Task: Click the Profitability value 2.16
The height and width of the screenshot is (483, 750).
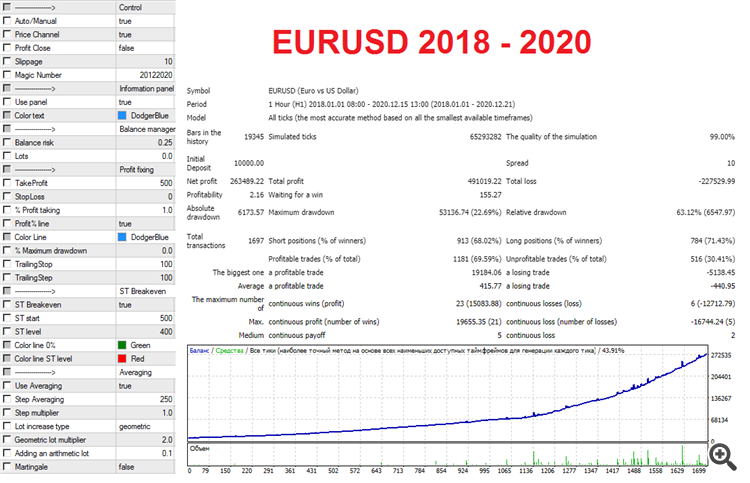Action: click(257, 195)
